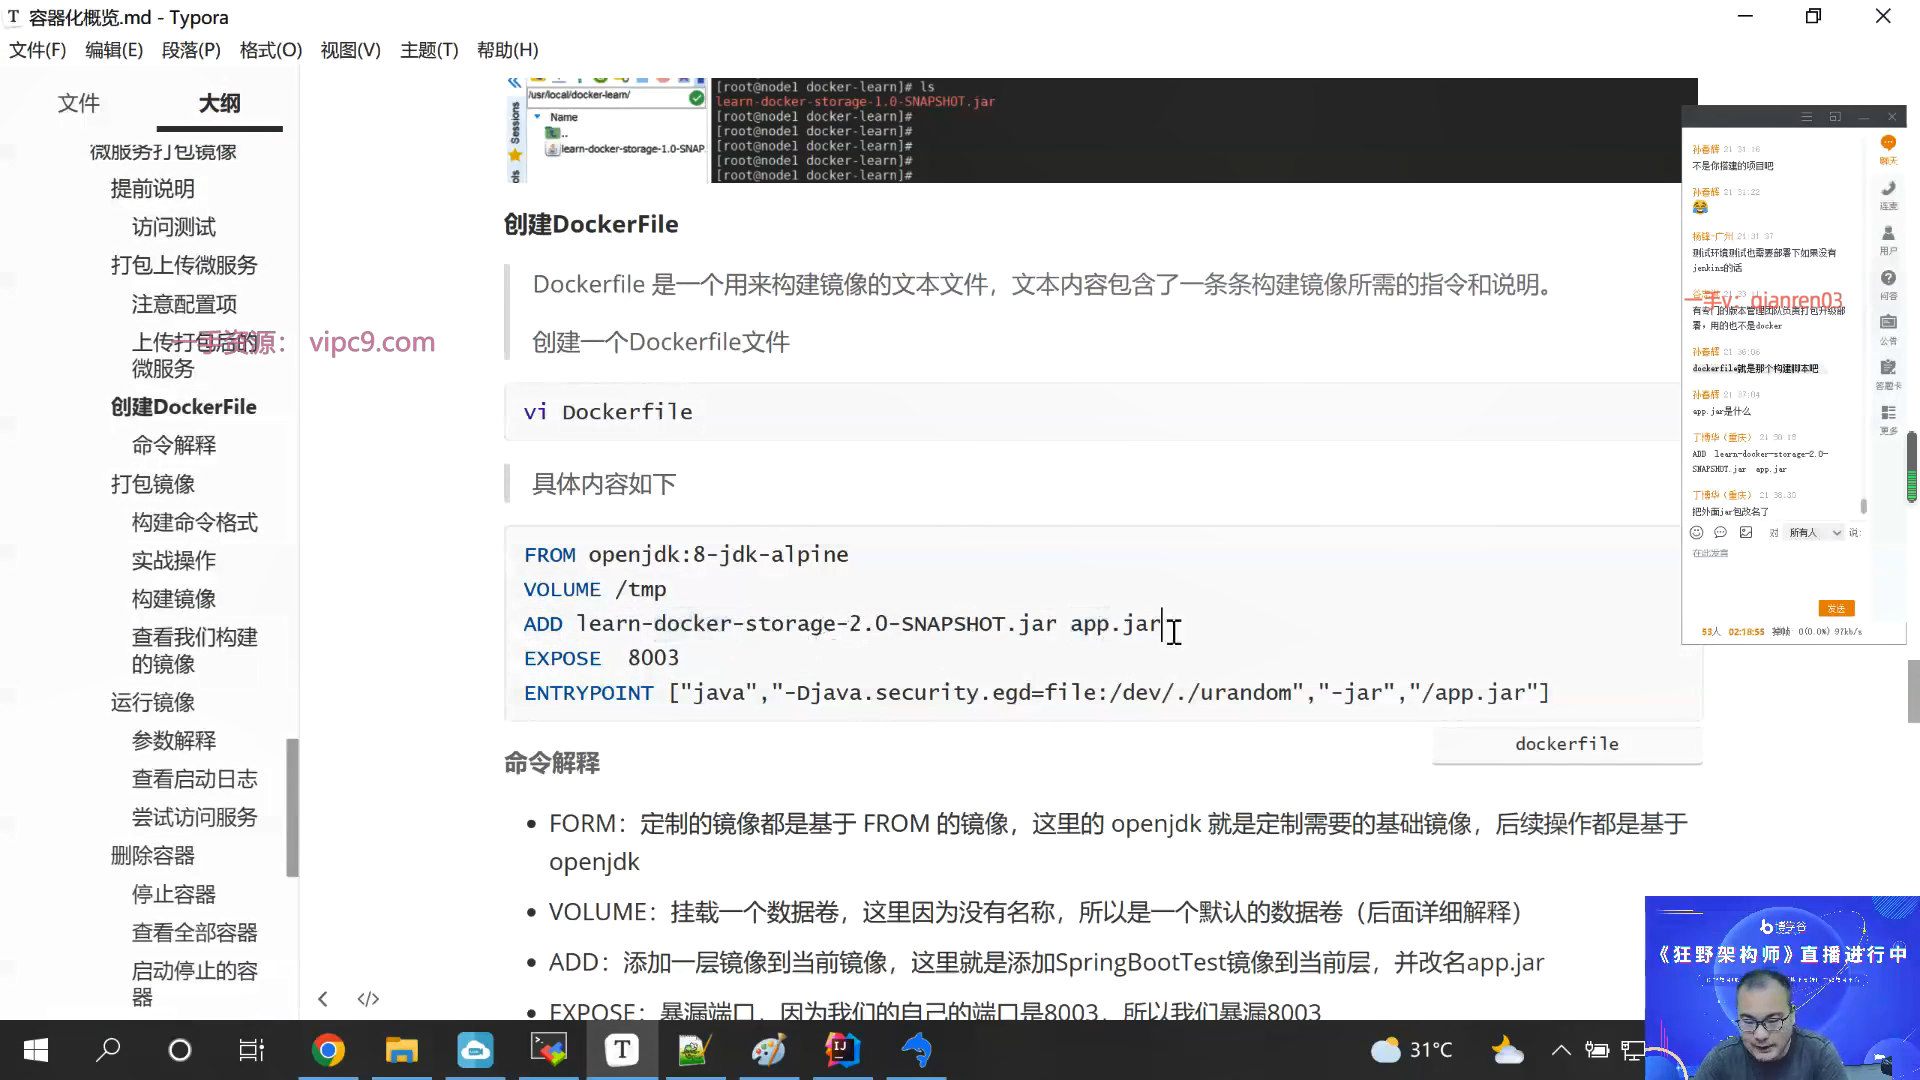Open the dockerfile language selector
The image size is (1920, 1080).
click(1566, 744)
